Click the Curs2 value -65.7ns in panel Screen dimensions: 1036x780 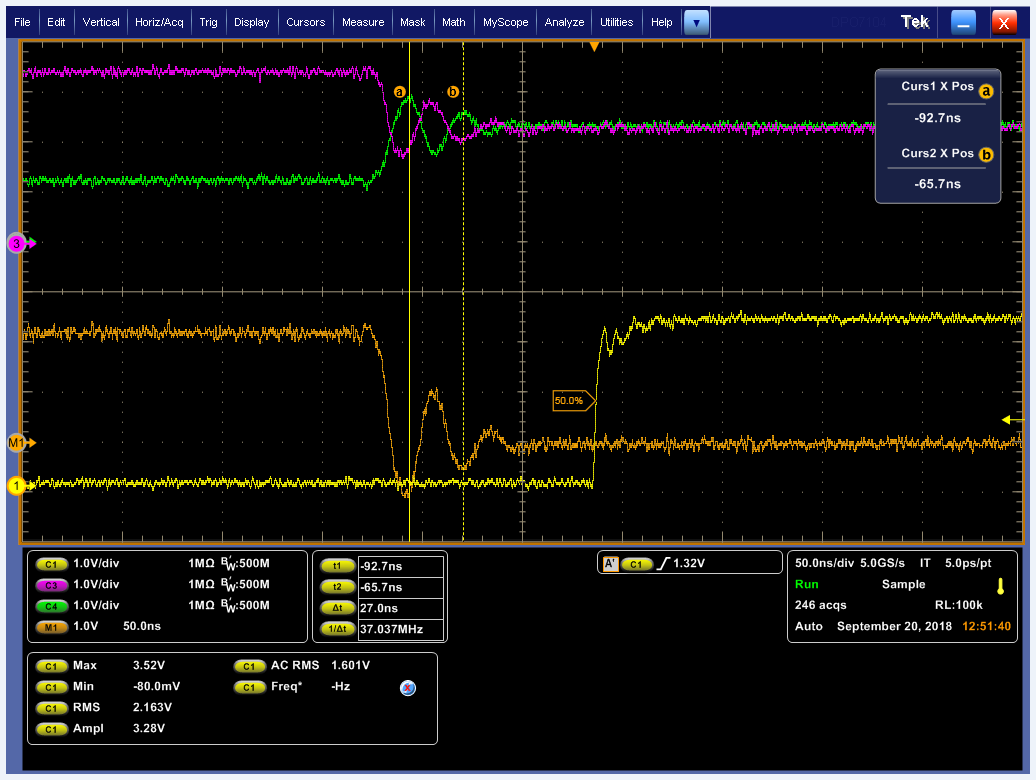pos(937,184)
